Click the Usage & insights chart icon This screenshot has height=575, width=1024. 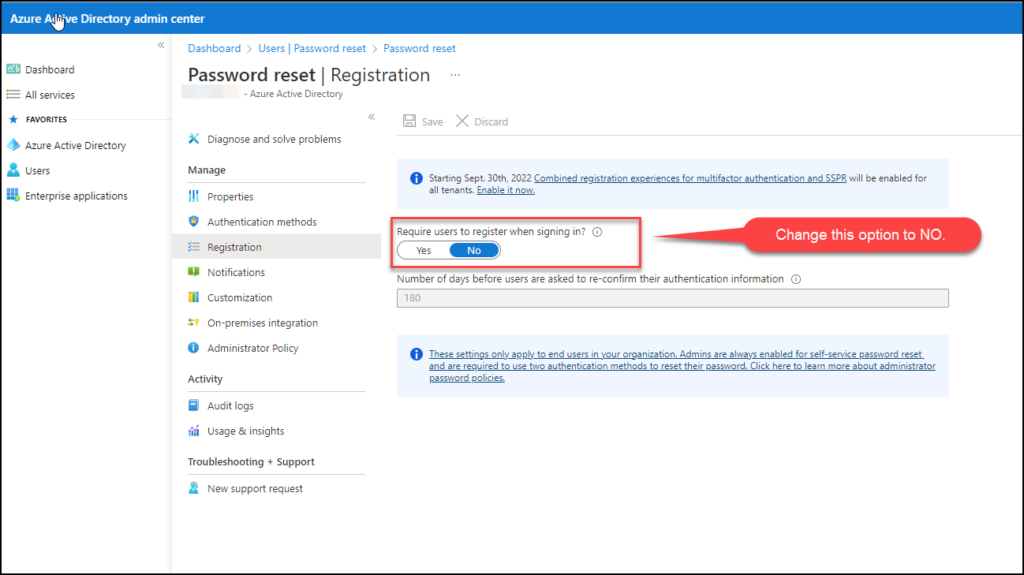tap(193, 431)
